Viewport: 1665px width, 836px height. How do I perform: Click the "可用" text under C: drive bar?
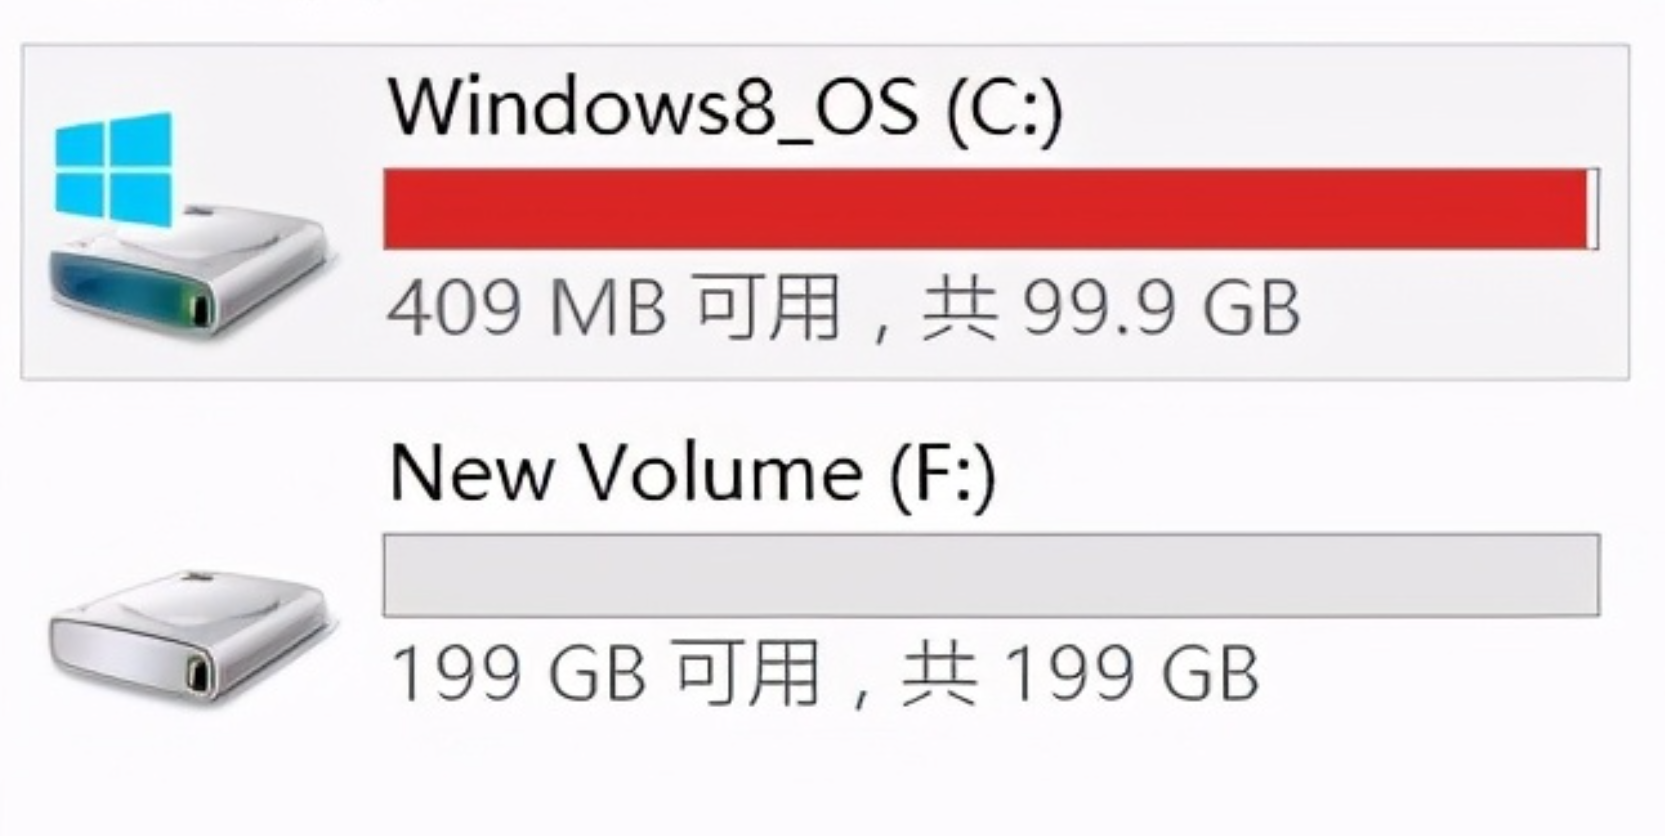pyautogui.click(x=766, y=308)
